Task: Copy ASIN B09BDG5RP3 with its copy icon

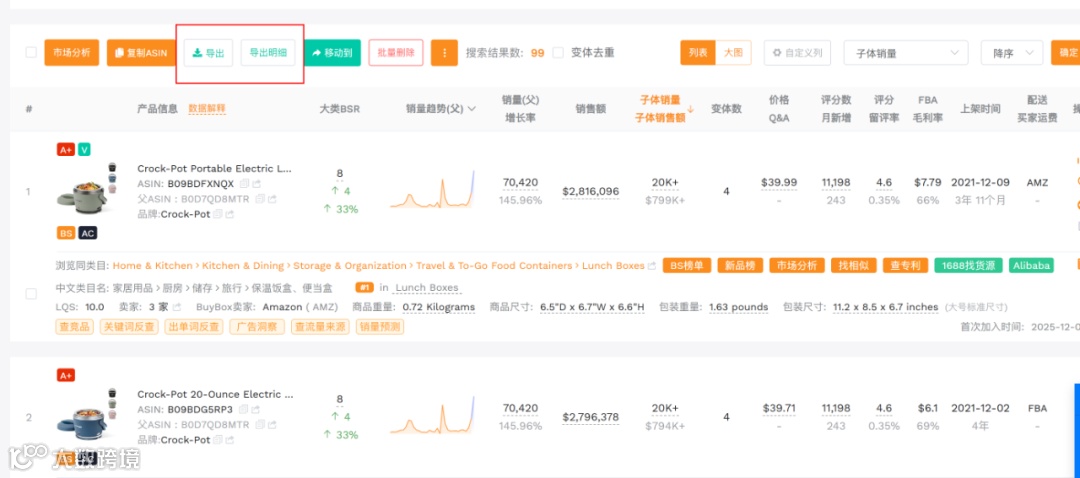Action: 244,410
